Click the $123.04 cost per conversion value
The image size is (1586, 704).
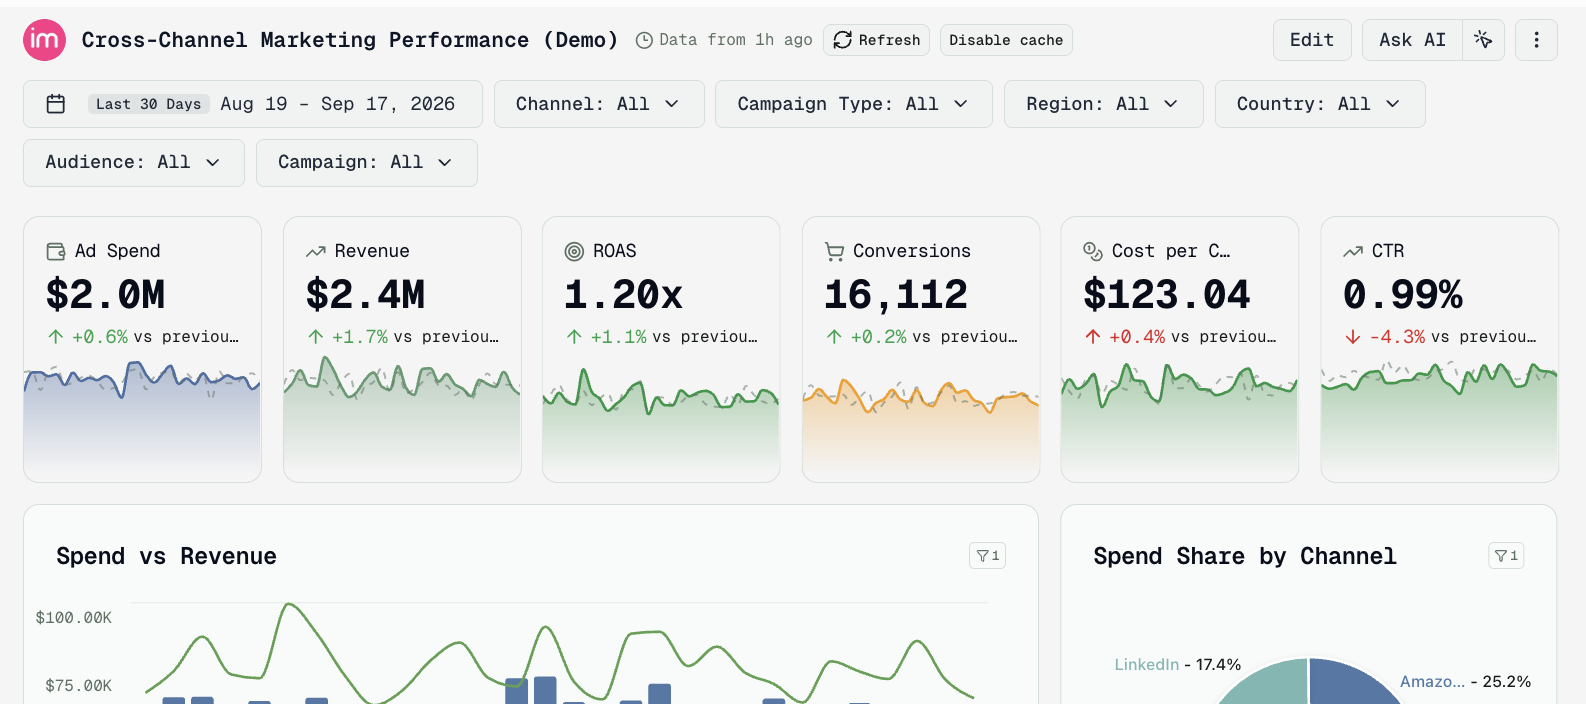[1167, 294]
